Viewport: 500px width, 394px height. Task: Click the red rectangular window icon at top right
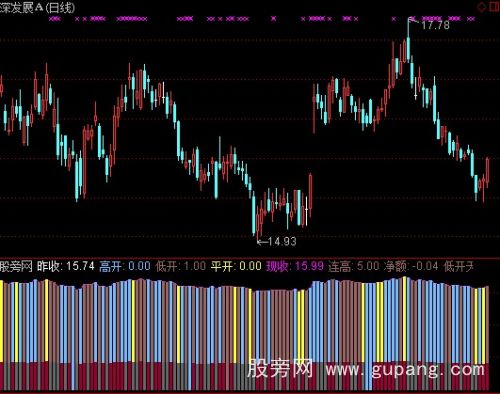[x=494, y=7]
